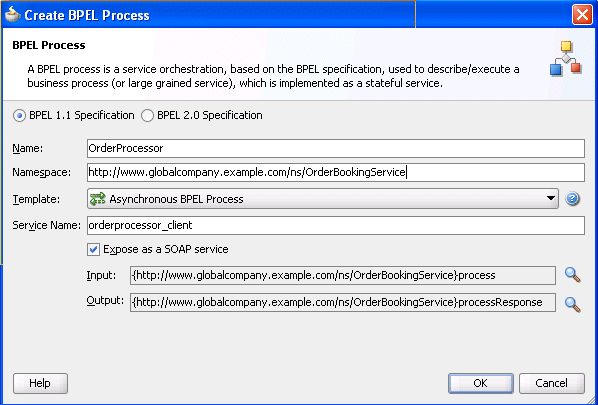
Task: Click the Input process element field
Action: [x=342, y=275]
